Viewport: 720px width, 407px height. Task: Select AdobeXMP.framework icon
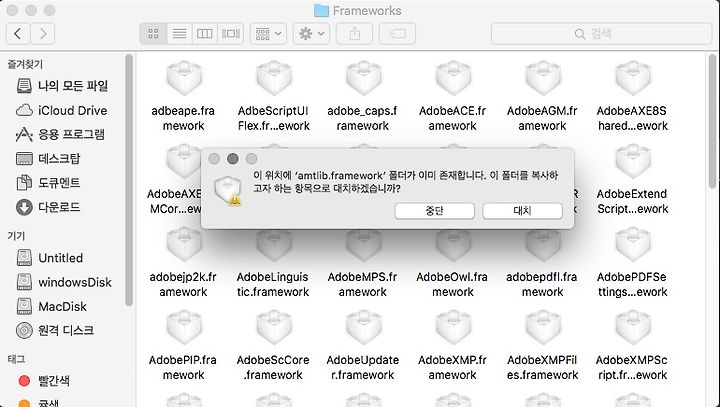tap(453, 328)
